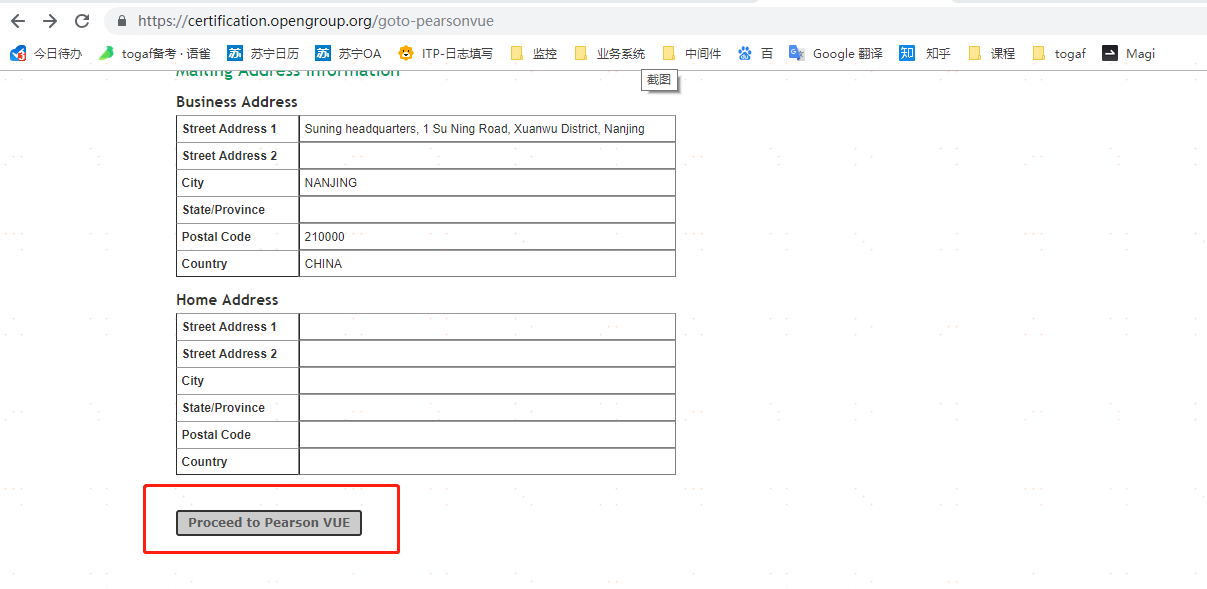
Task: Click the NANJING city value cell
Action: 487,183
